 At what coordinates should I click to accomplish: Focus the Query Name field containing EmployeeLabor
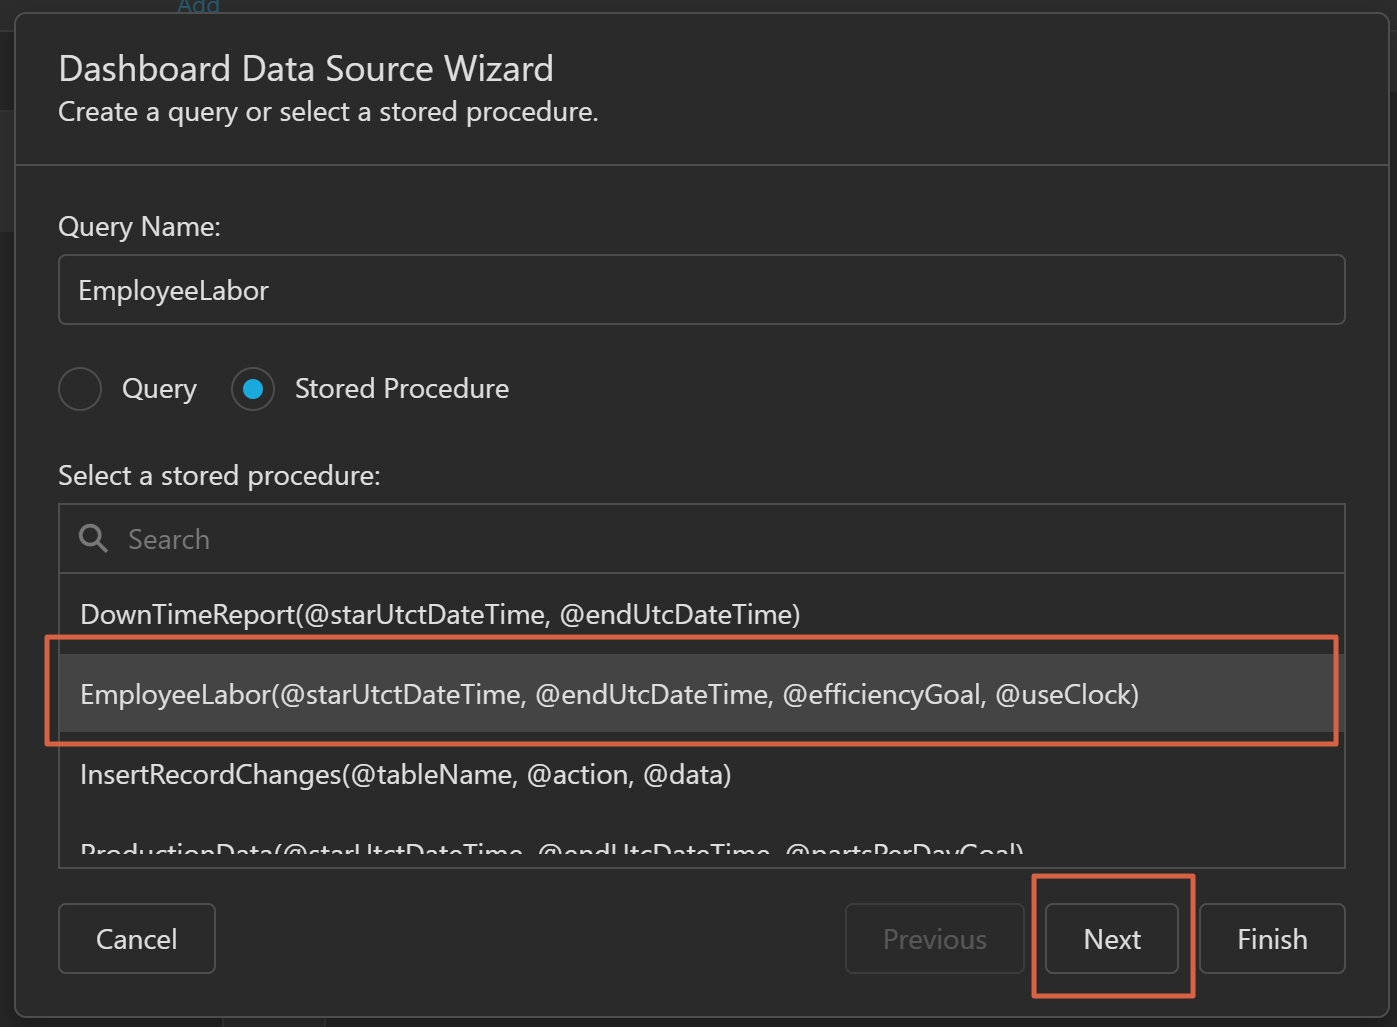tap(700, 290)
